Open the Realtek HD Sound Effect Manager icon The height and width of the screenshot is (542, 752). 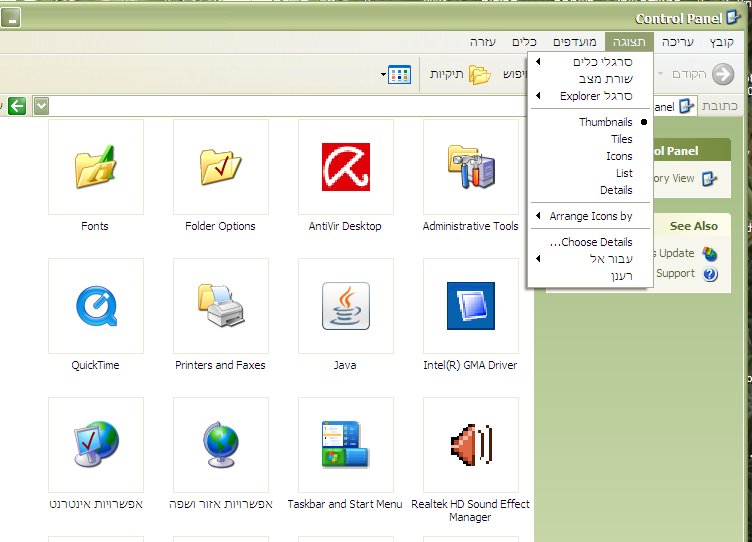471,445
